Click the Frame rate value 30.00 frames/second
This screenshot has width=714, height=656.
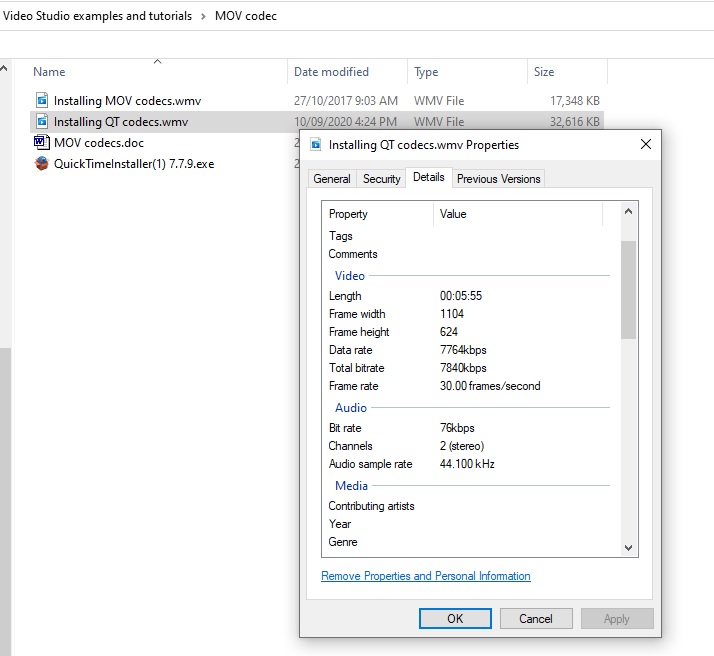(x=490, y=386)
